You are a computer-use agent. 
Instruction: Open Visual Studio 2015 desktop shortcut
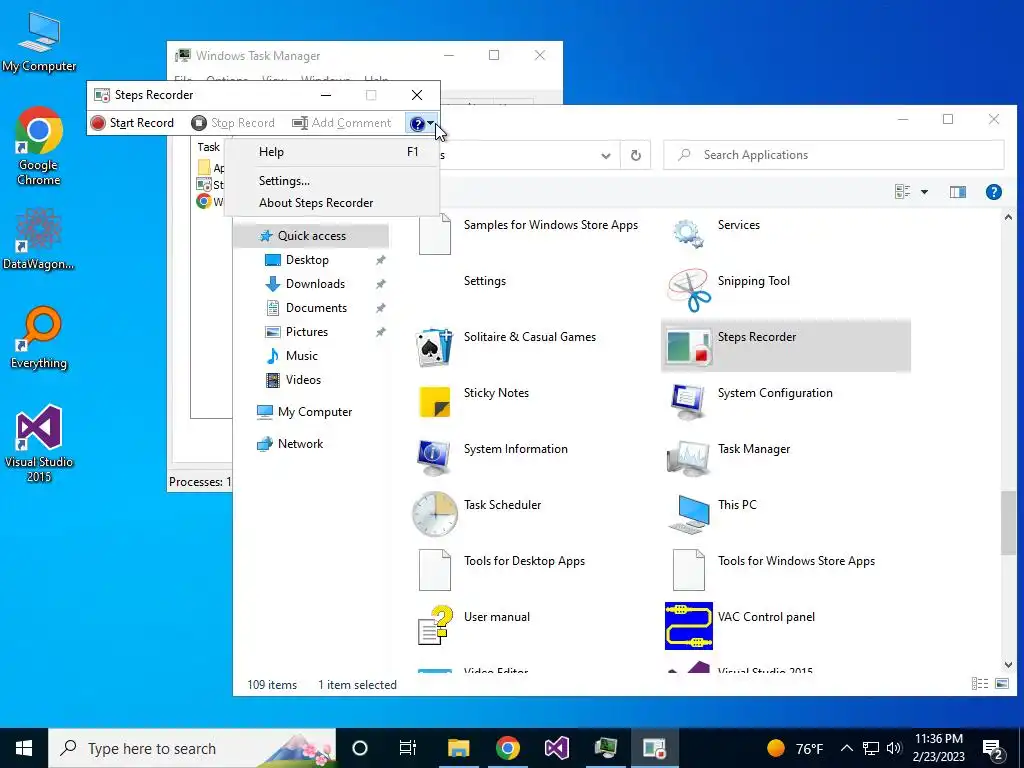pyautogui.click(x=39, y=444)
